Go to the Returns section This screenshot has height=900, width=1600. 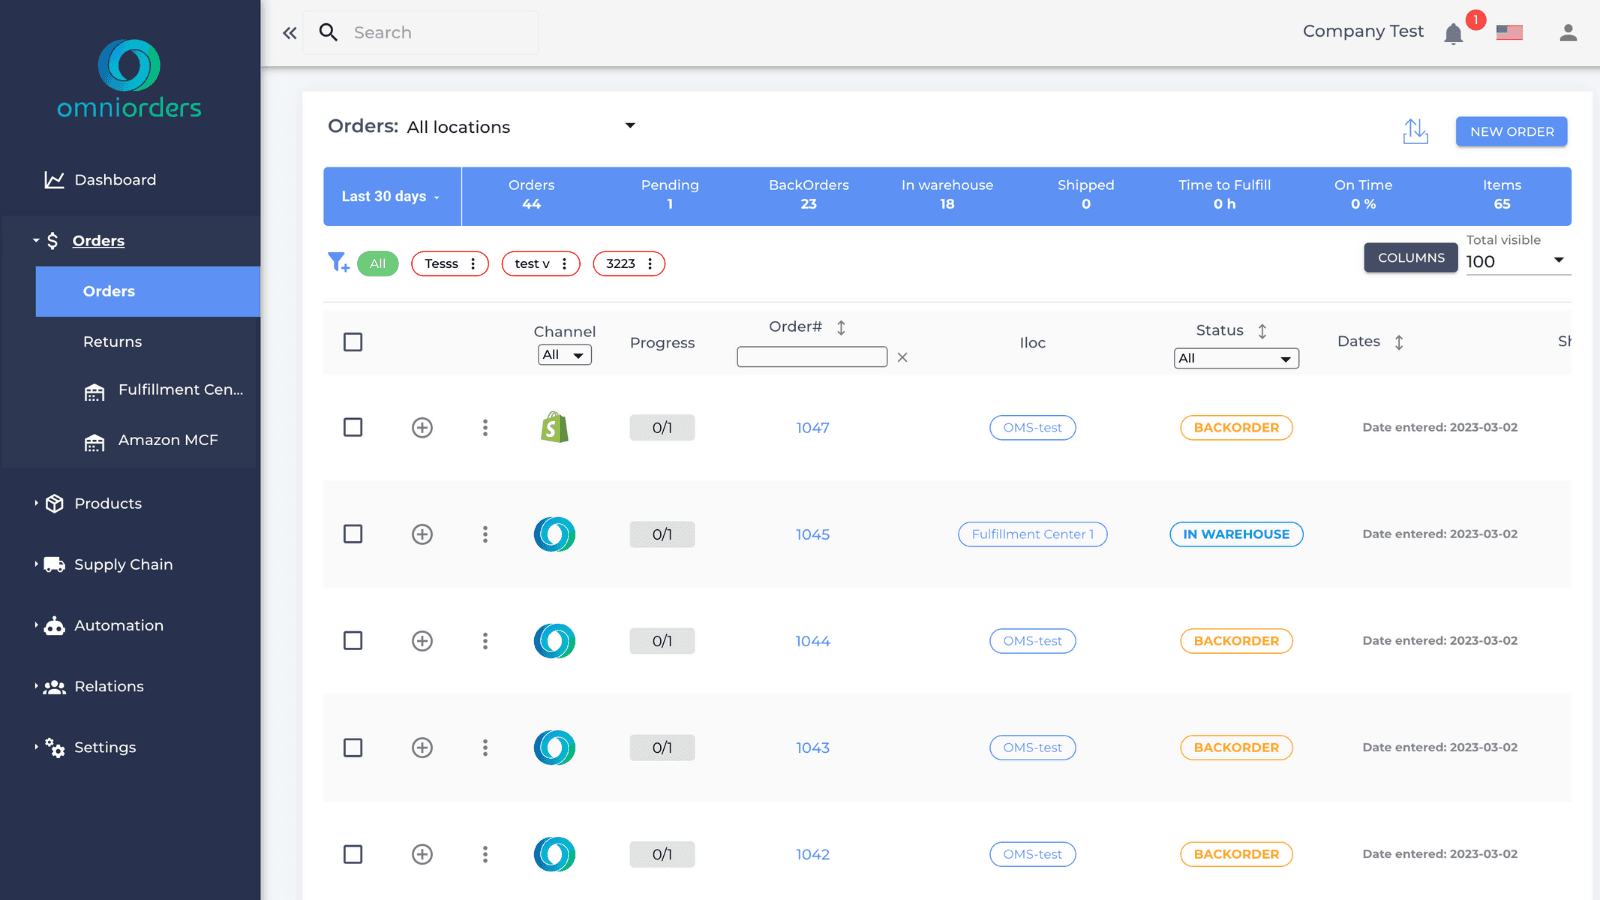tap(112, 341)
